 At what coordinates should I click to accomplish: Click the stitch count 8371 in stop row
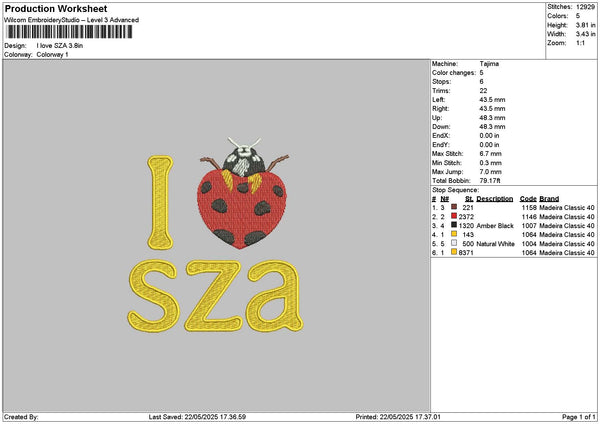pyautogui.click(x=466, y=253)
